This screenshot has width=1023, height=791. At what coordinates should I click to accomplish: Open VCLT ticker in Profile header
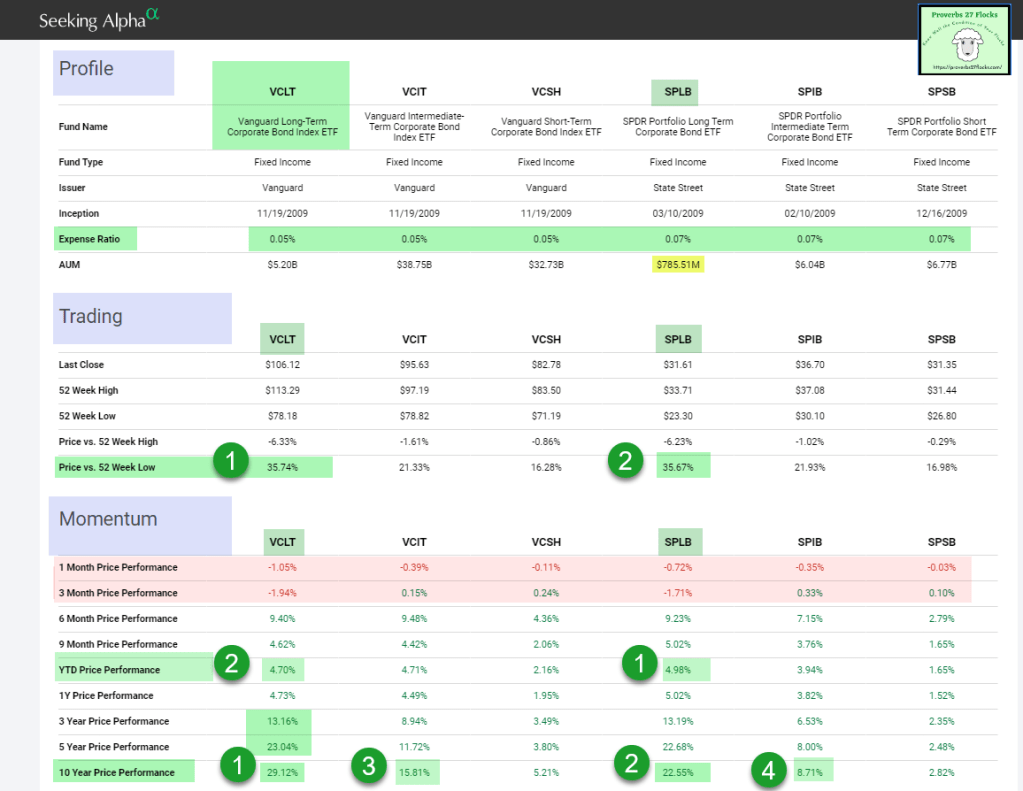click(x=280, y=93)
